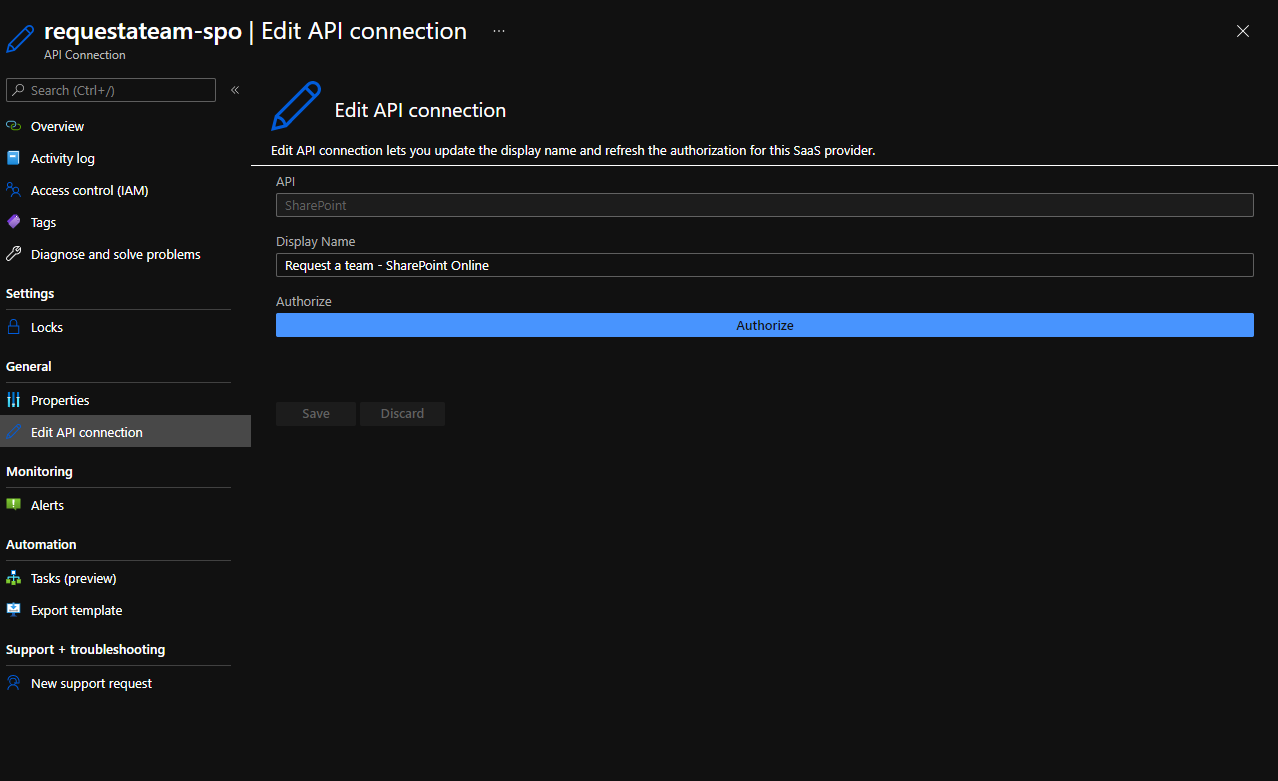Click the 'Display Name' label
This screenshot has height=781, width=1278.
[316, 241]
